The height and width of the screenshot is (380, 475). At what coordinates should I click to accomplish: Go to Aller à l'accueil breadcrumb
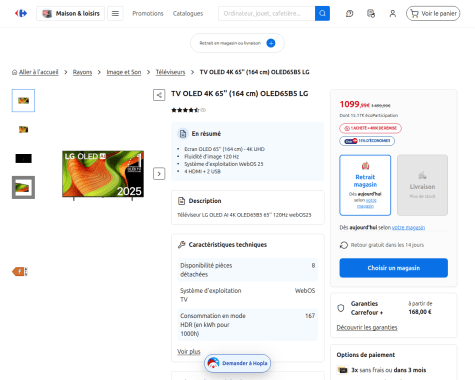[38, 72]
